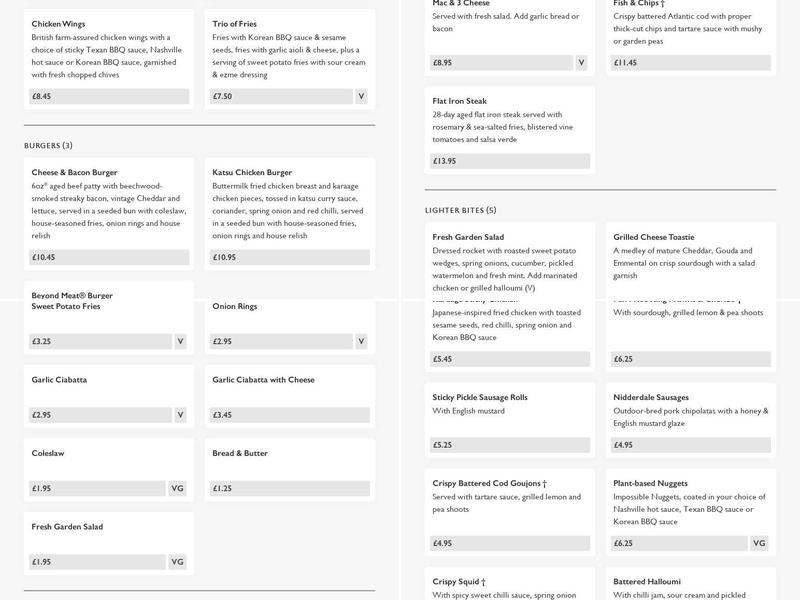Click the £8.45 Chicken Wings price bar
Viewport: 800px width, 600px height.
tap(109, 97)
